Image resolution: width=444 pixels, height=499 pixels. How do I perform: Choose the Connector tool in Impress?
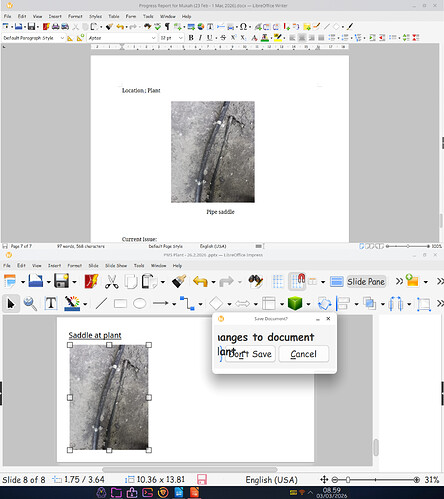coord(187,304)
